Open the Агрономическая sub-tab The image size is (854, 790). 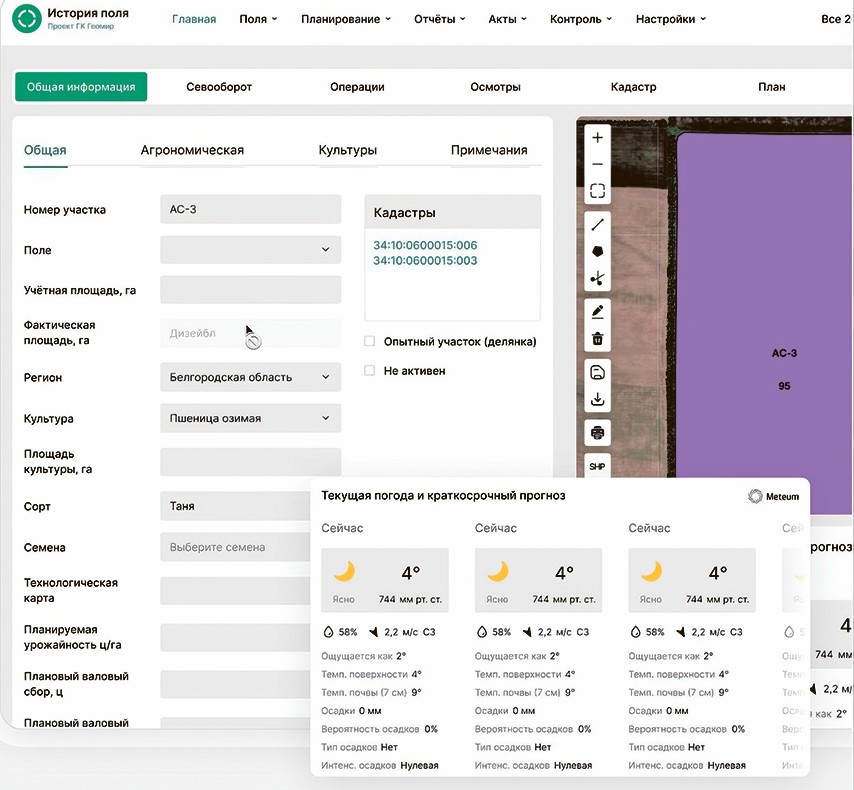192,150
